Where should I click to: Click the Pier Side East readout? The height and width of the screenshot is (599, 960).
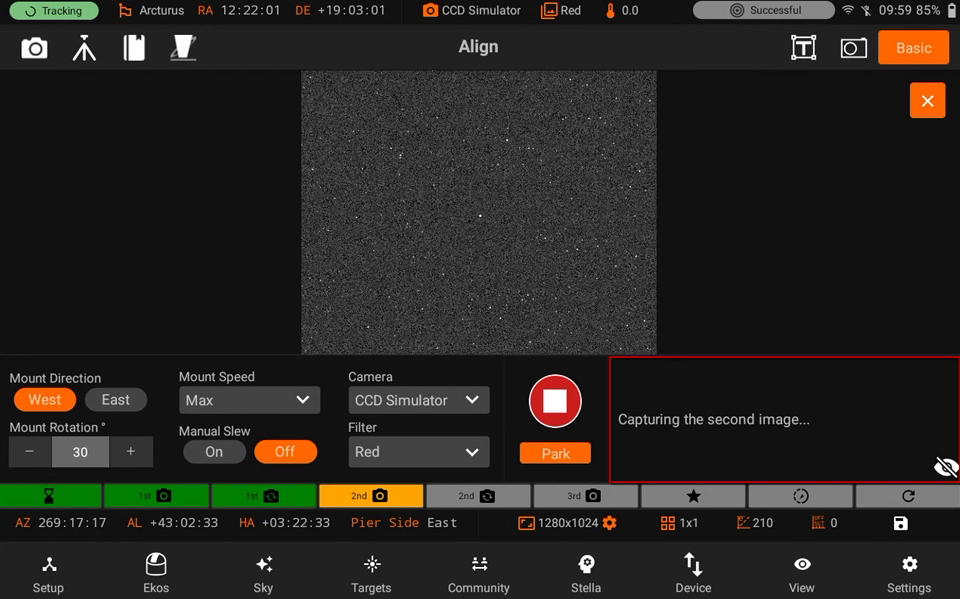(x=404, y=523)
